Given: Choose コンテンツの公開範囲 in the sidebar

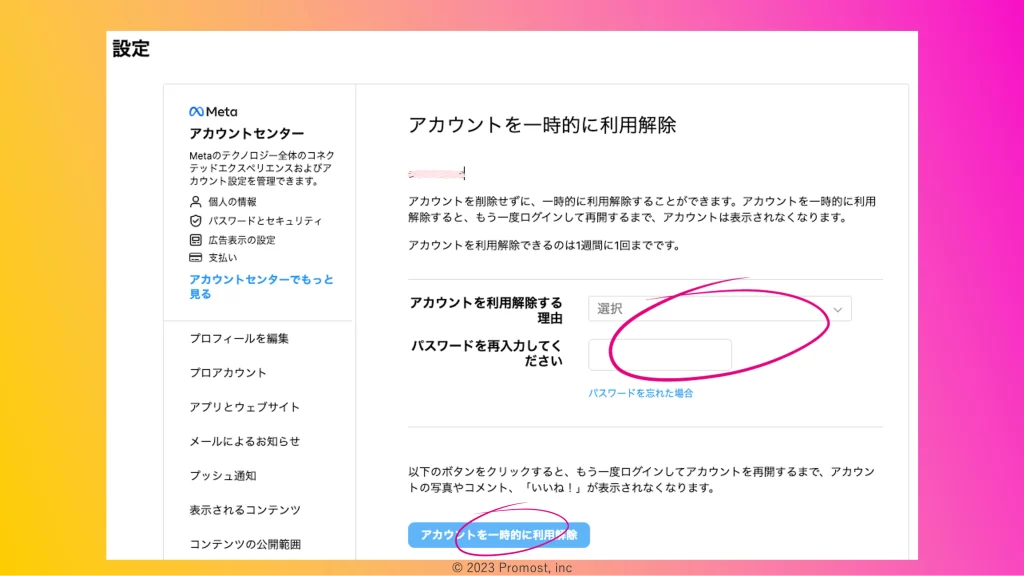Looking at the screenshot, I should [245, 544].
